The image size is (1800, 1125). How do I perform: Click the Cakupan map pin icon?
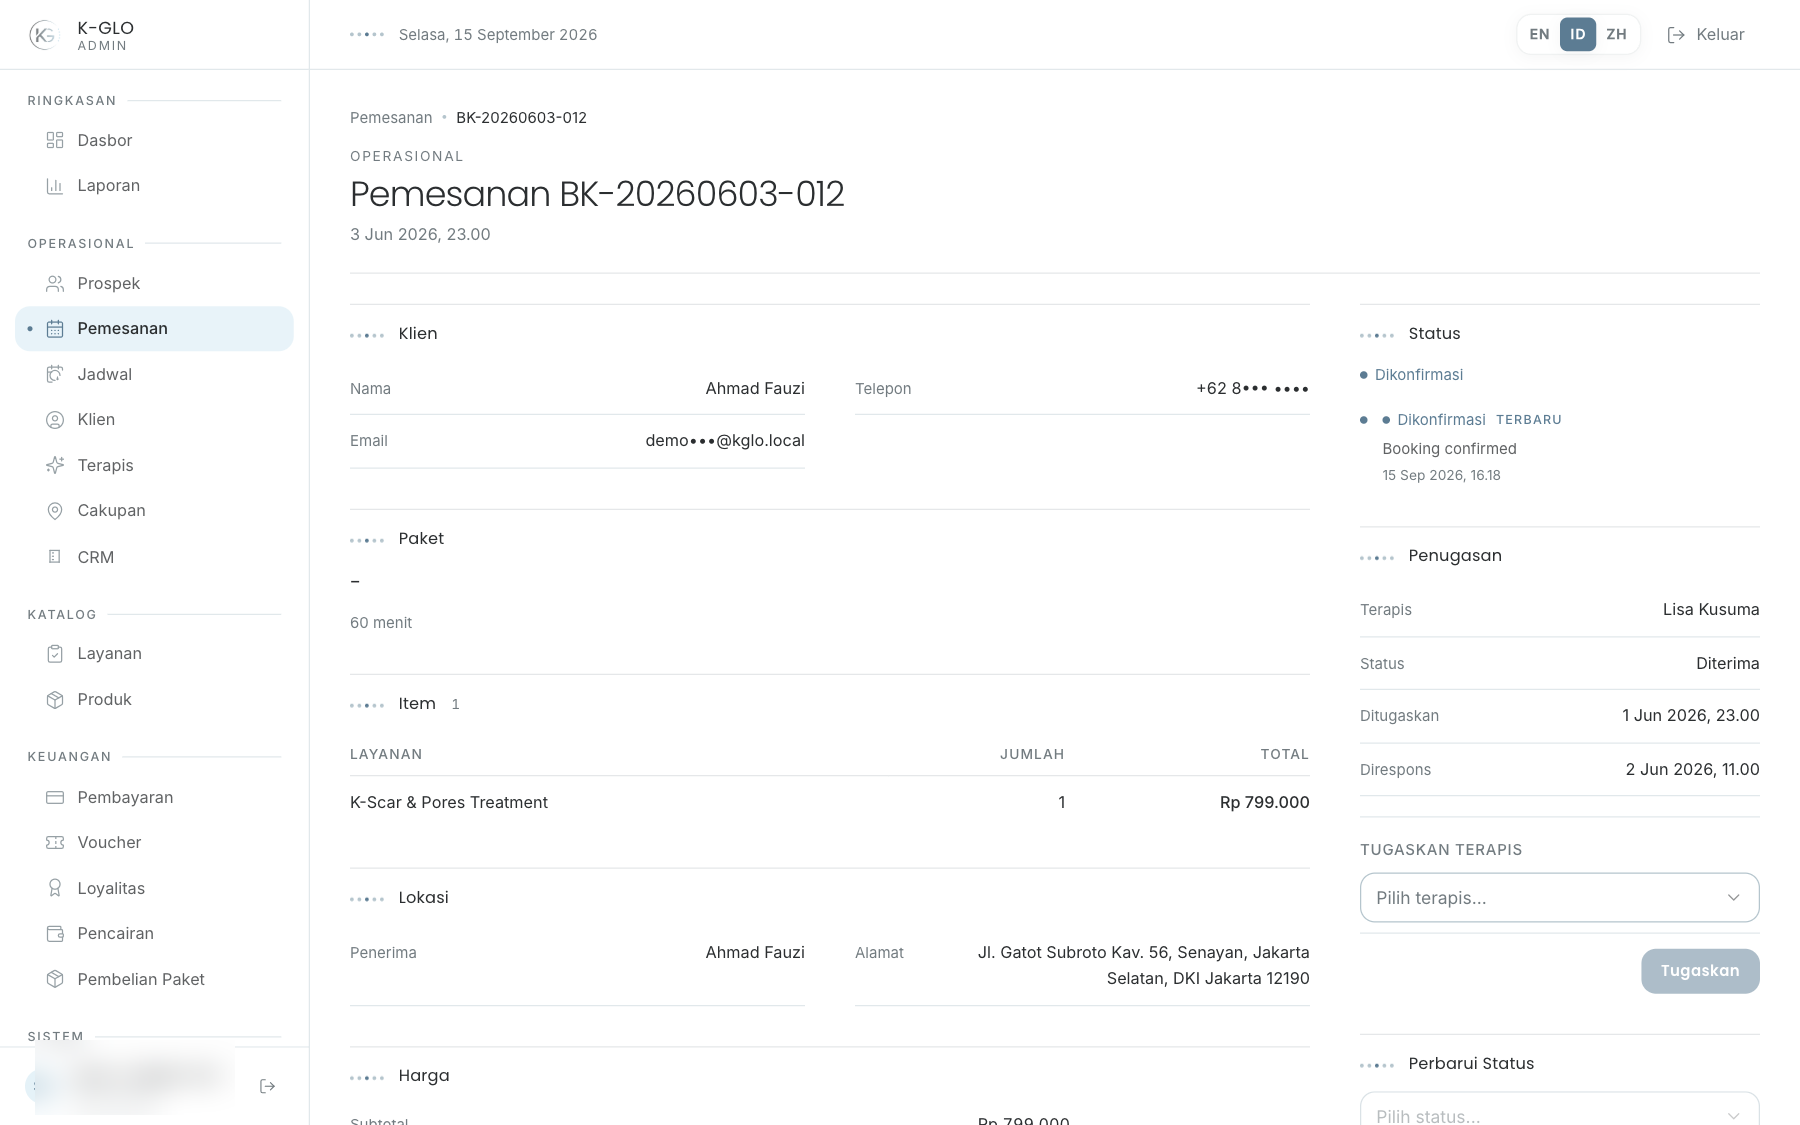55,511
